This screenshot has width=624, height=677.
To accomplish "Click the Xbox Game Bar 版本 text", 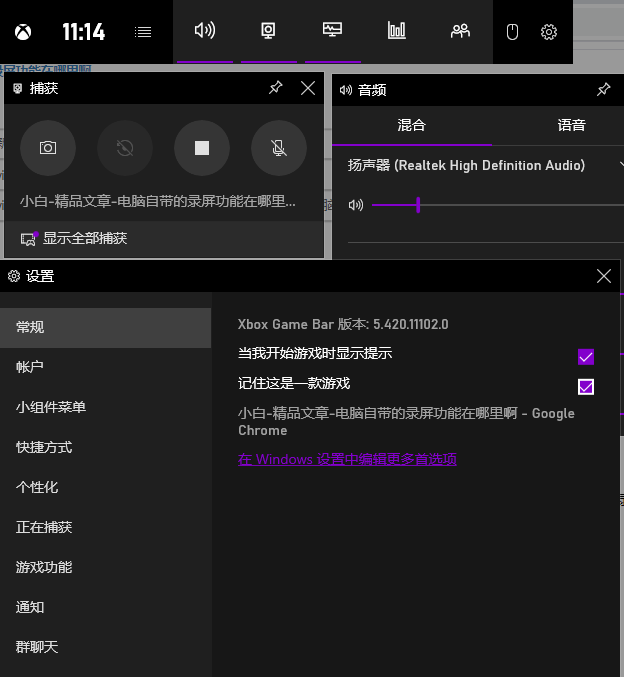I will (x=343, y=324).
